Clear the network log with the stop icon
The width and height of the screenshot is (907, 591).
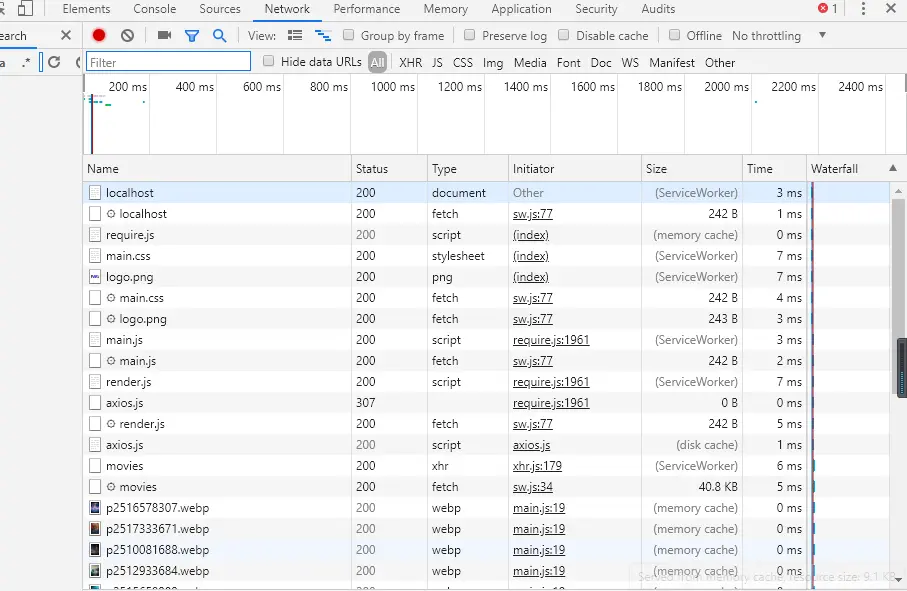coord(127,36)
